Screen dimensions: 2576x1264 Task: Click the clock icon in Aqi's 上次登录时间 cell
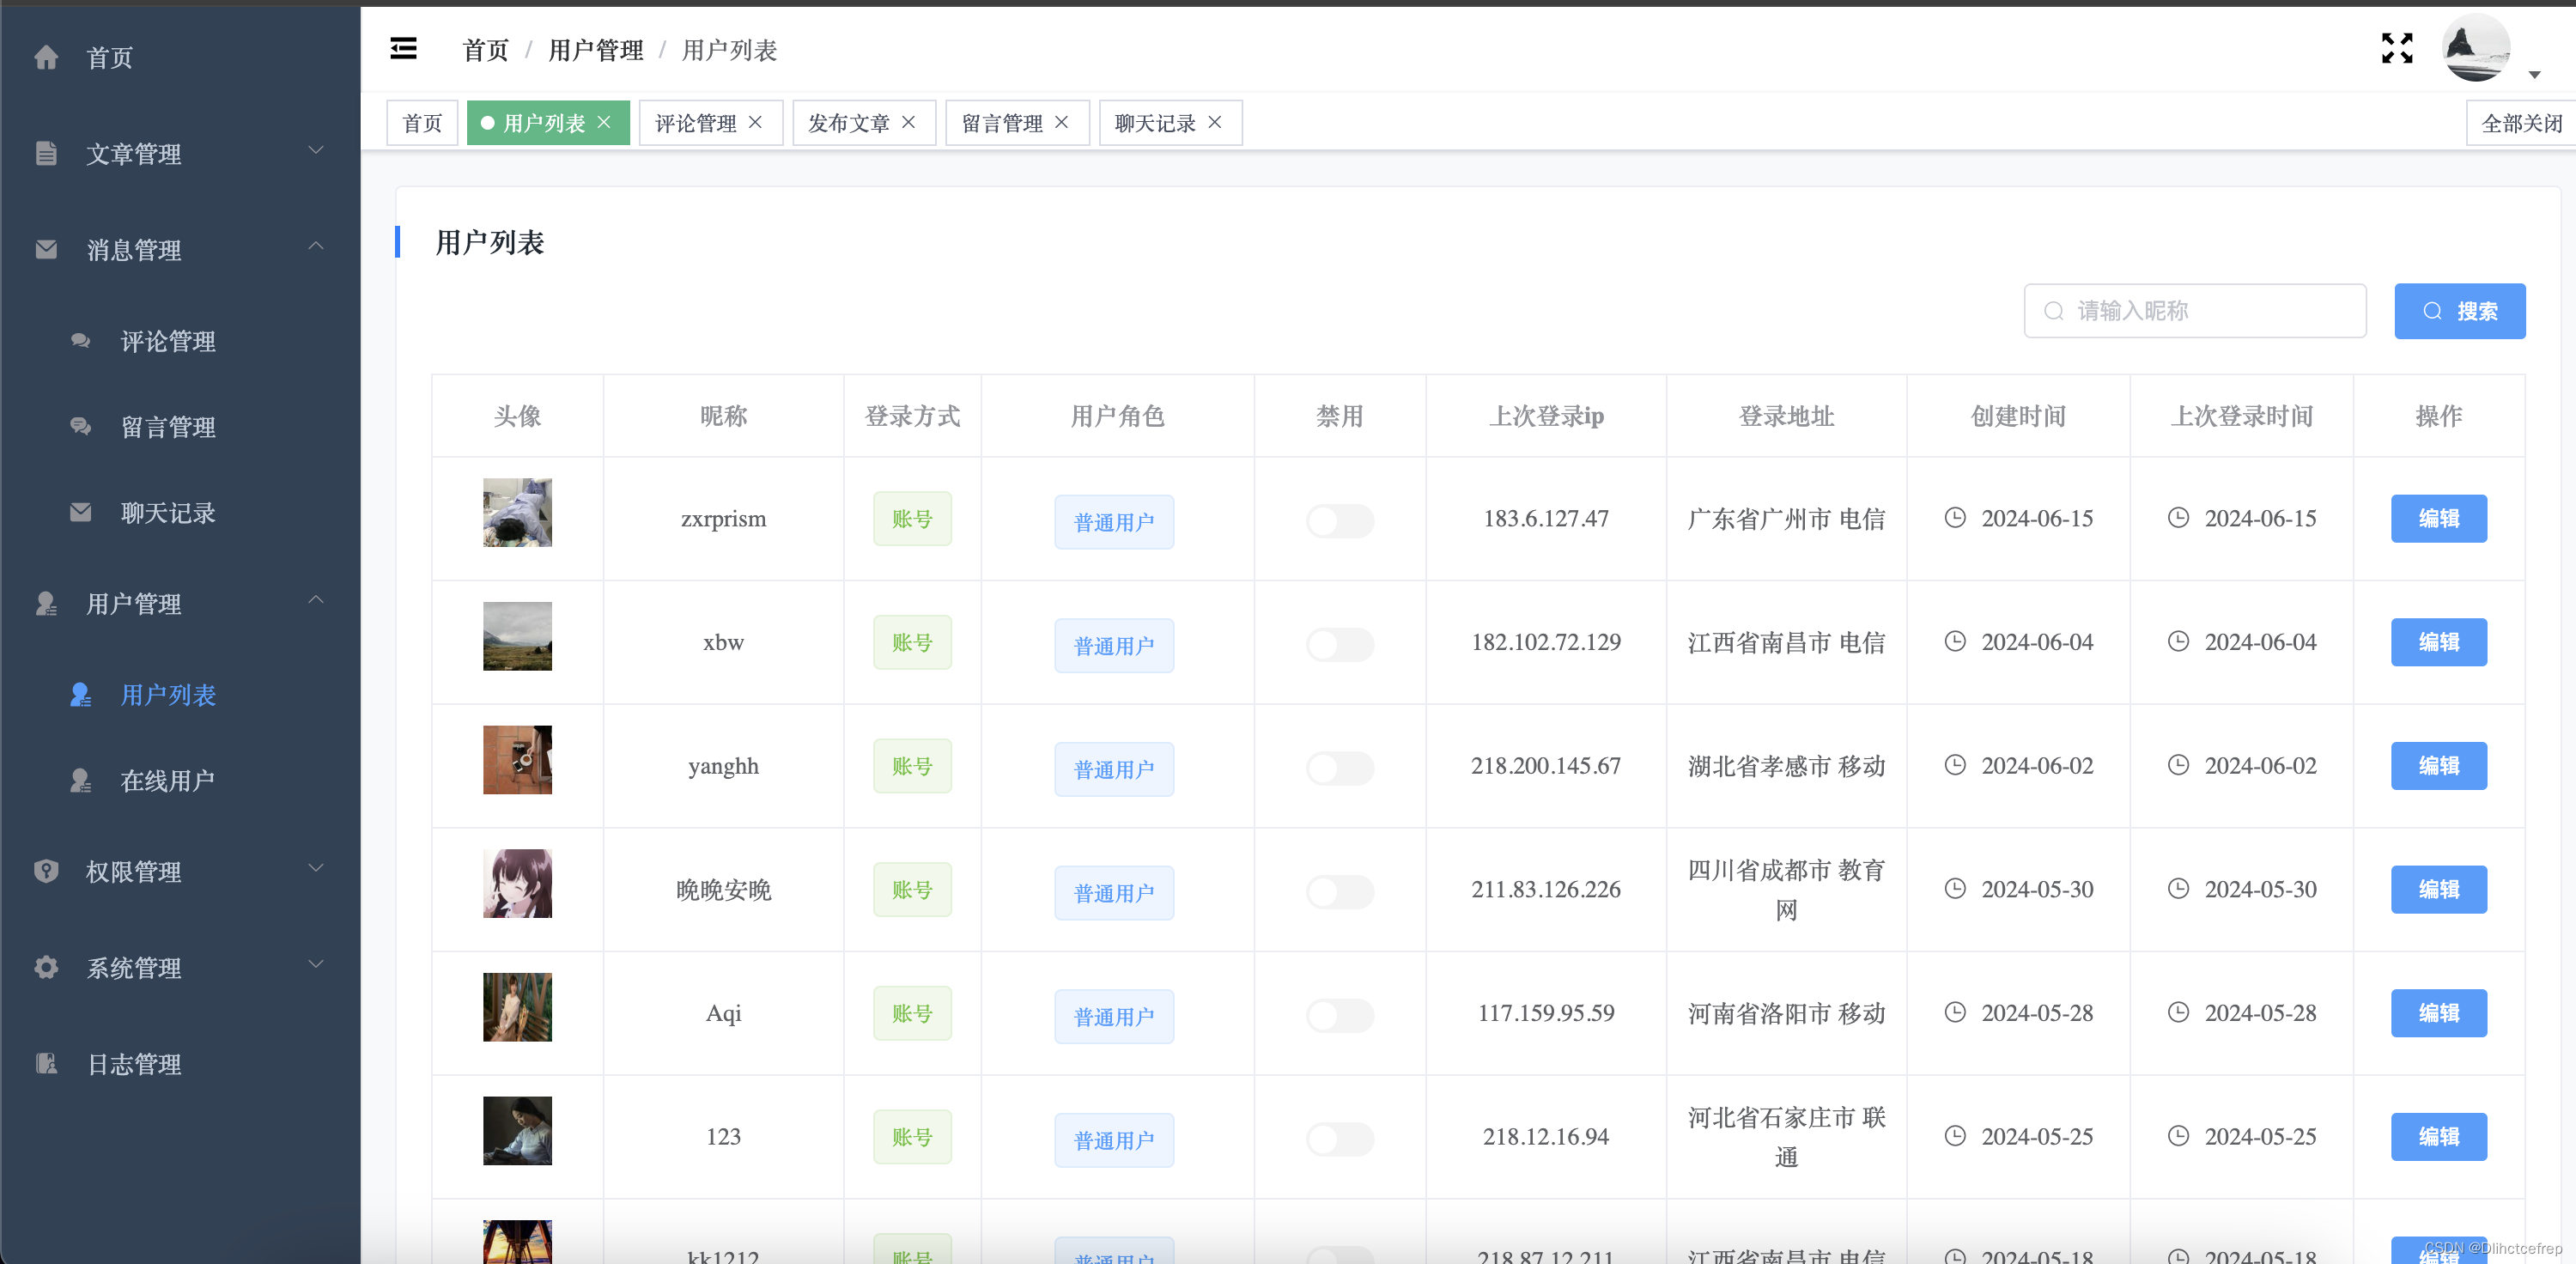2178,1012
